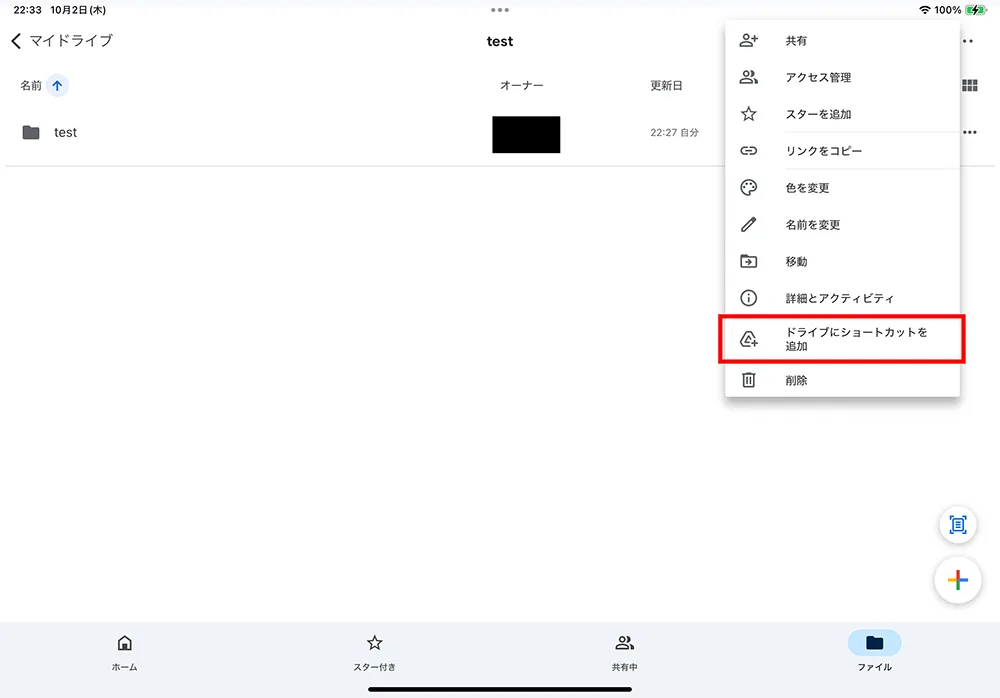Open the スター付き tab

click(374, 652)
